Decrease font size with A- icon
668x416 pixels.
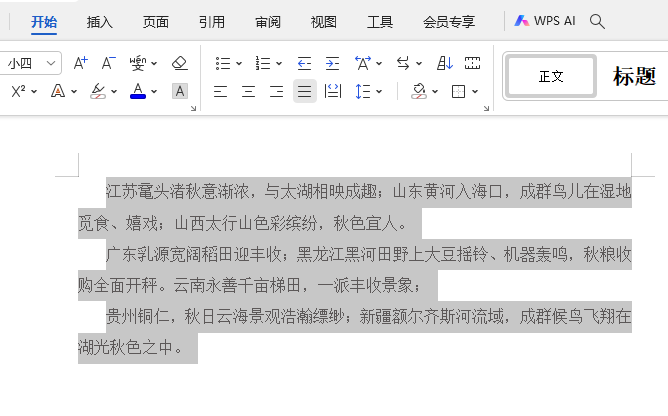tap(108, 64)
